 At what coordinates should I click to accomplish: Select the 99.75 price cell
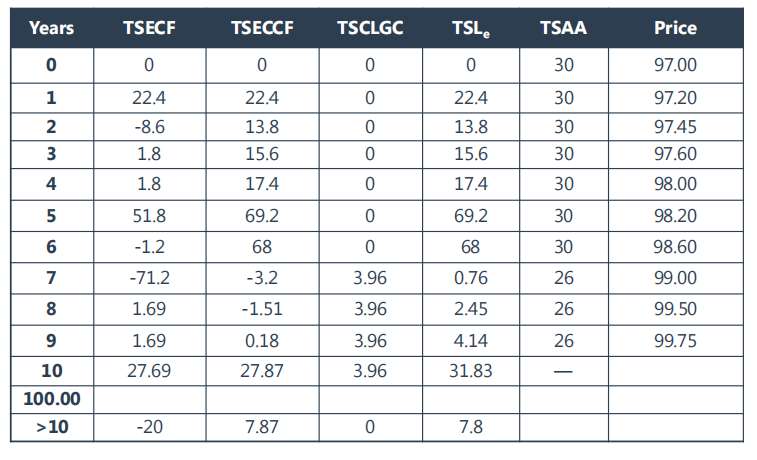click(675, 341)
